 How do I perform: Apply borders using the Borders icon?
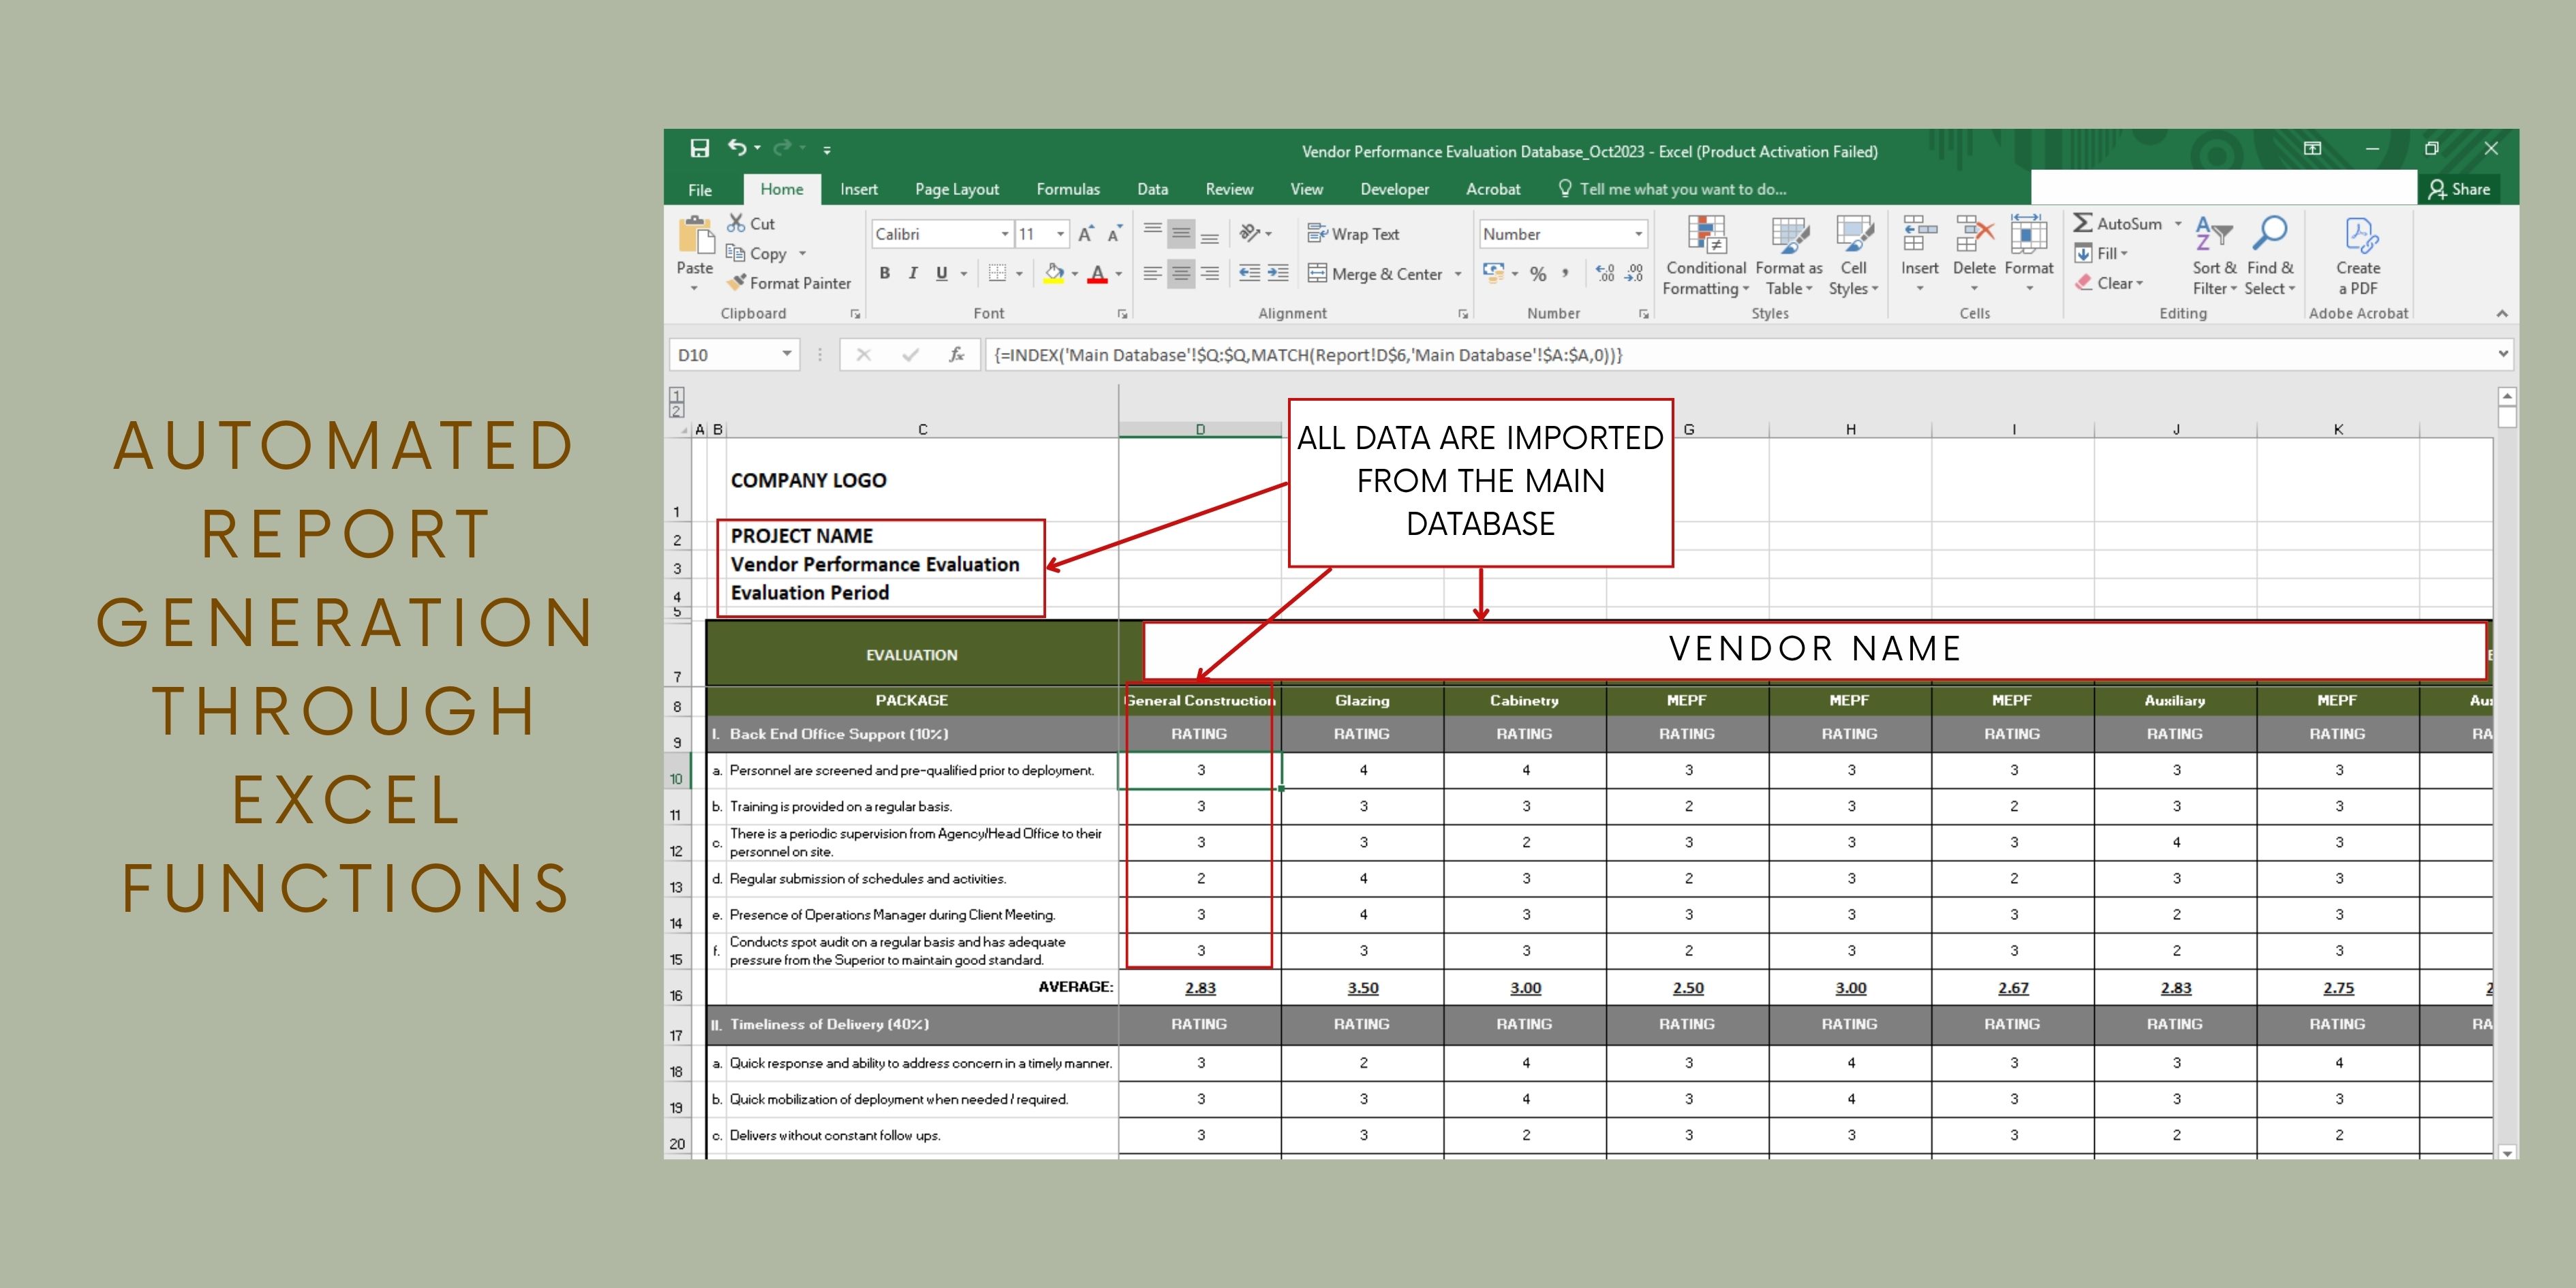coord(997,273)
